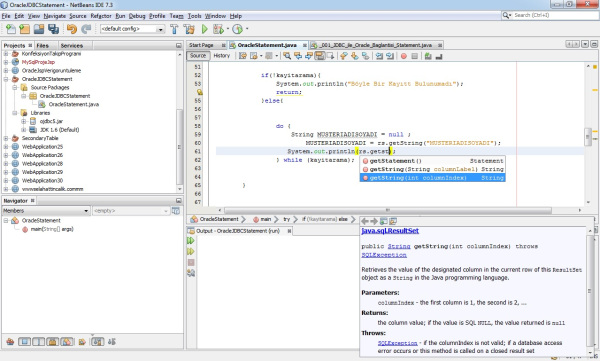Click the Find Next Occurrence icon
Image resolution: width=600 pixels, height=361 pixels.
[x=309, y=56]
